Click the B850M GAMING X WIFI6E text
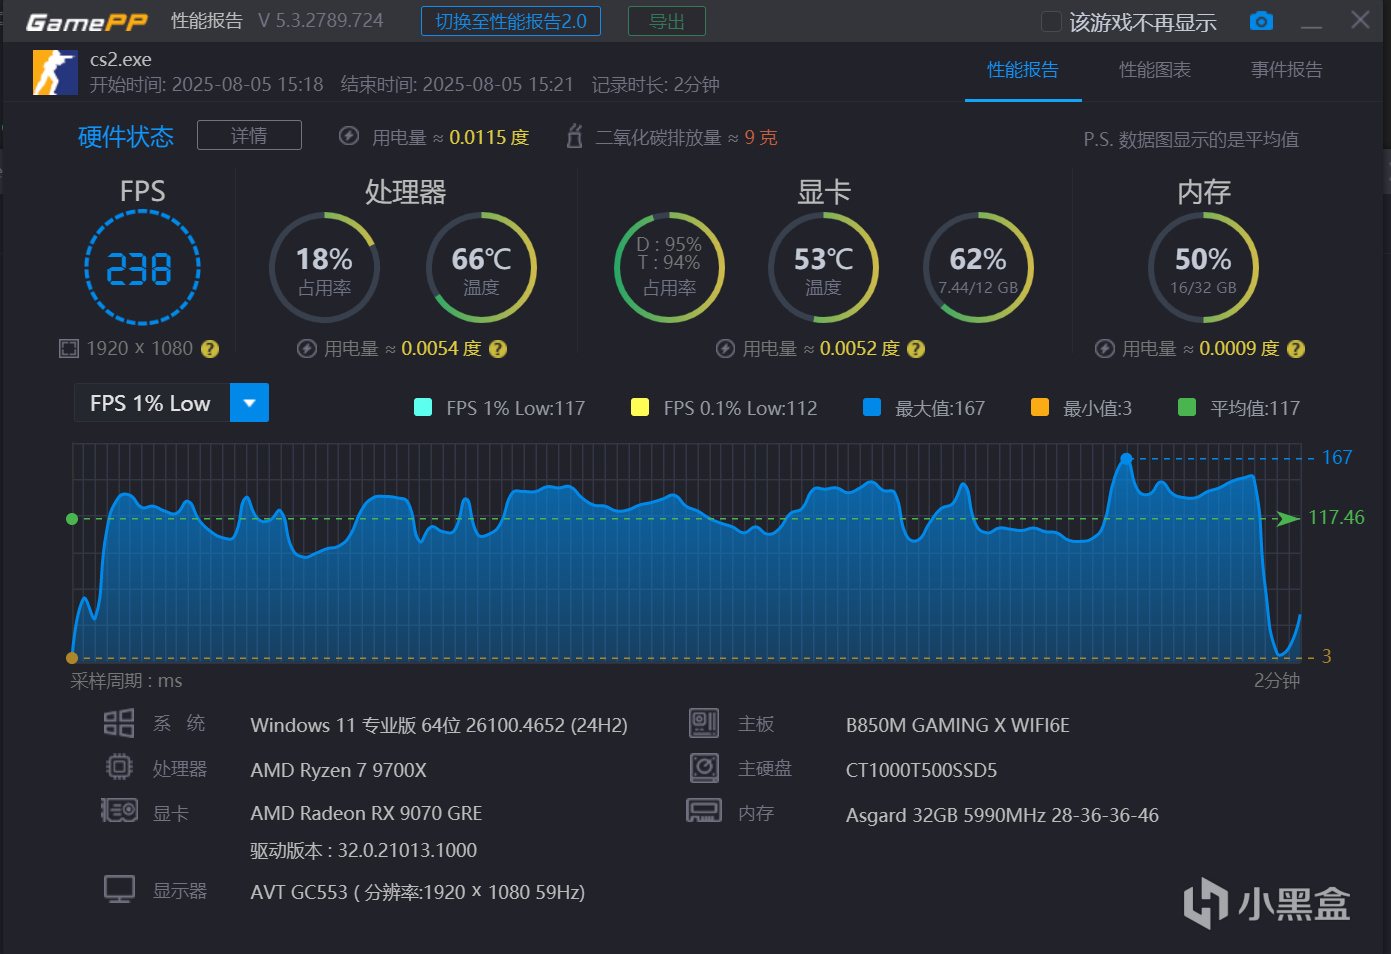The width and height of the screenshot is (1391, 954). [958, 725]
